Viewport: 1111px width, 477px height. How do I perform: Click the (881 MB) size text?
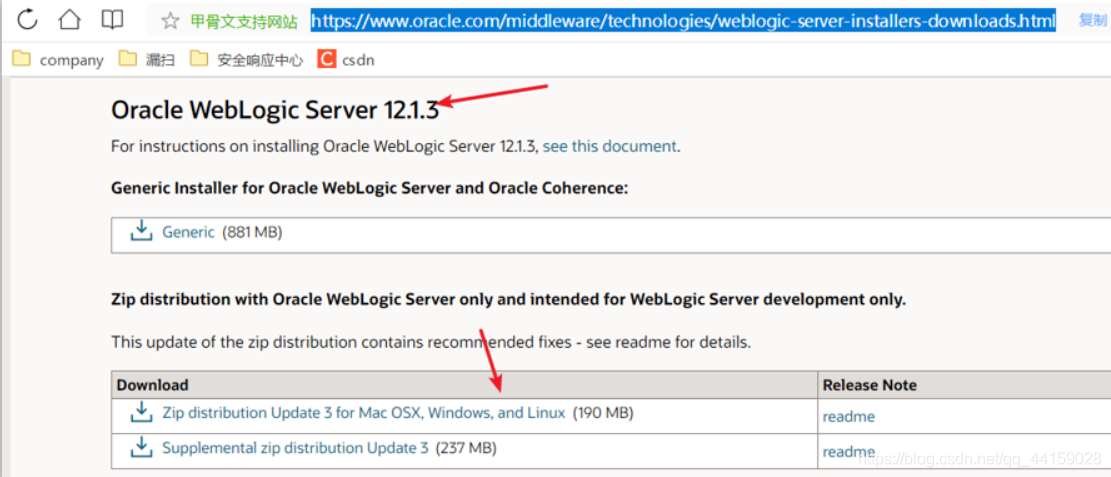pyautogui.click(x=252, y=232)
